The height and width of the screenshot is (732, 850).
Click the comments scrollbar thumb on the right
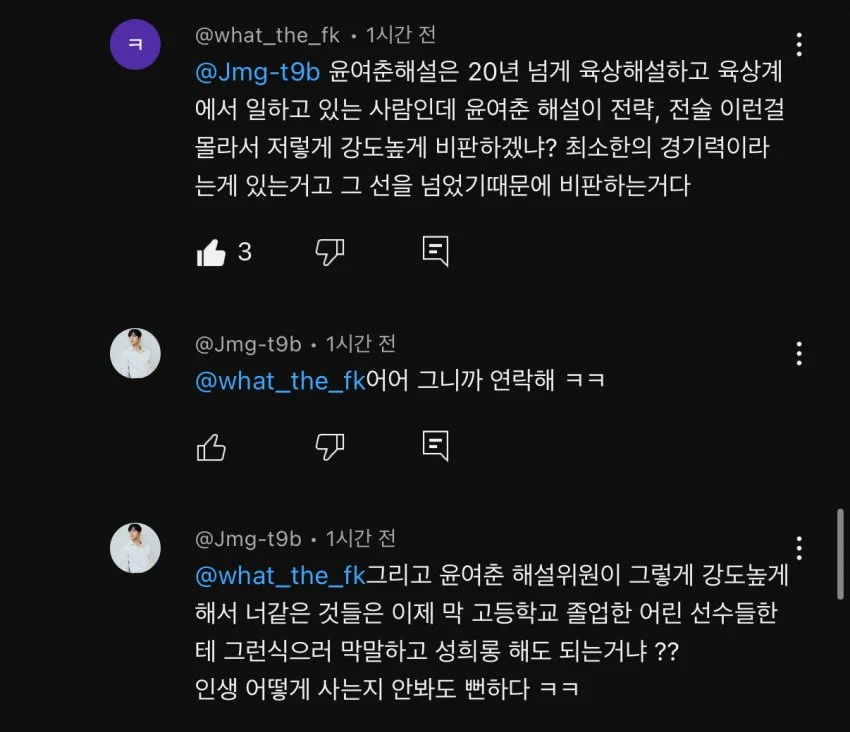pos(840,554)
